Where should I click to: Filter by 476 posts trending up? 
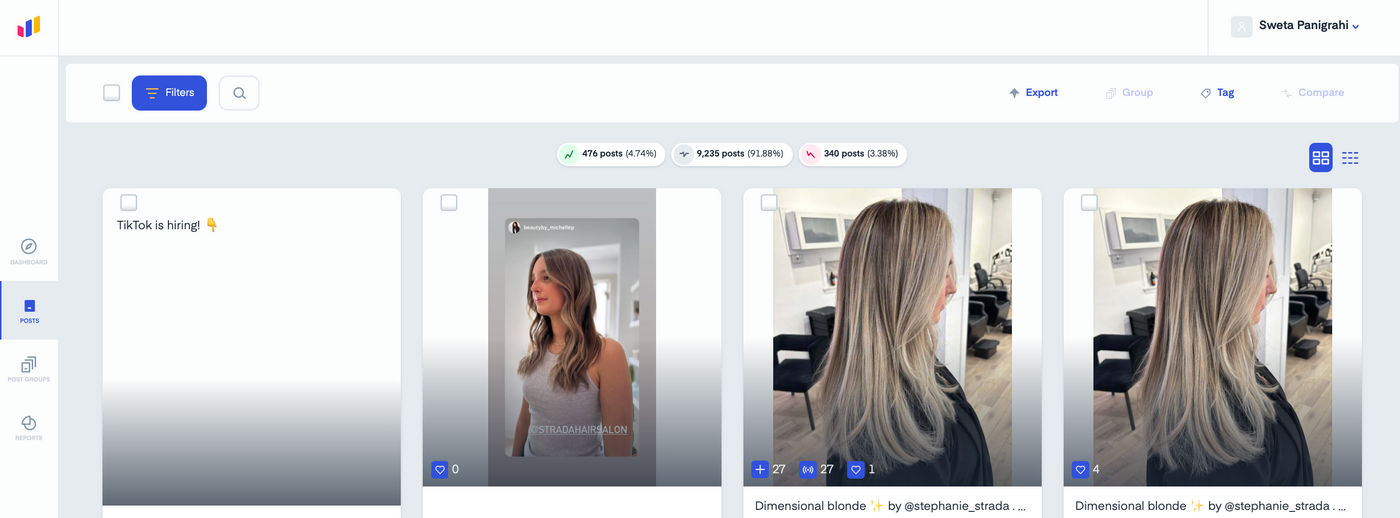(610, 154)
